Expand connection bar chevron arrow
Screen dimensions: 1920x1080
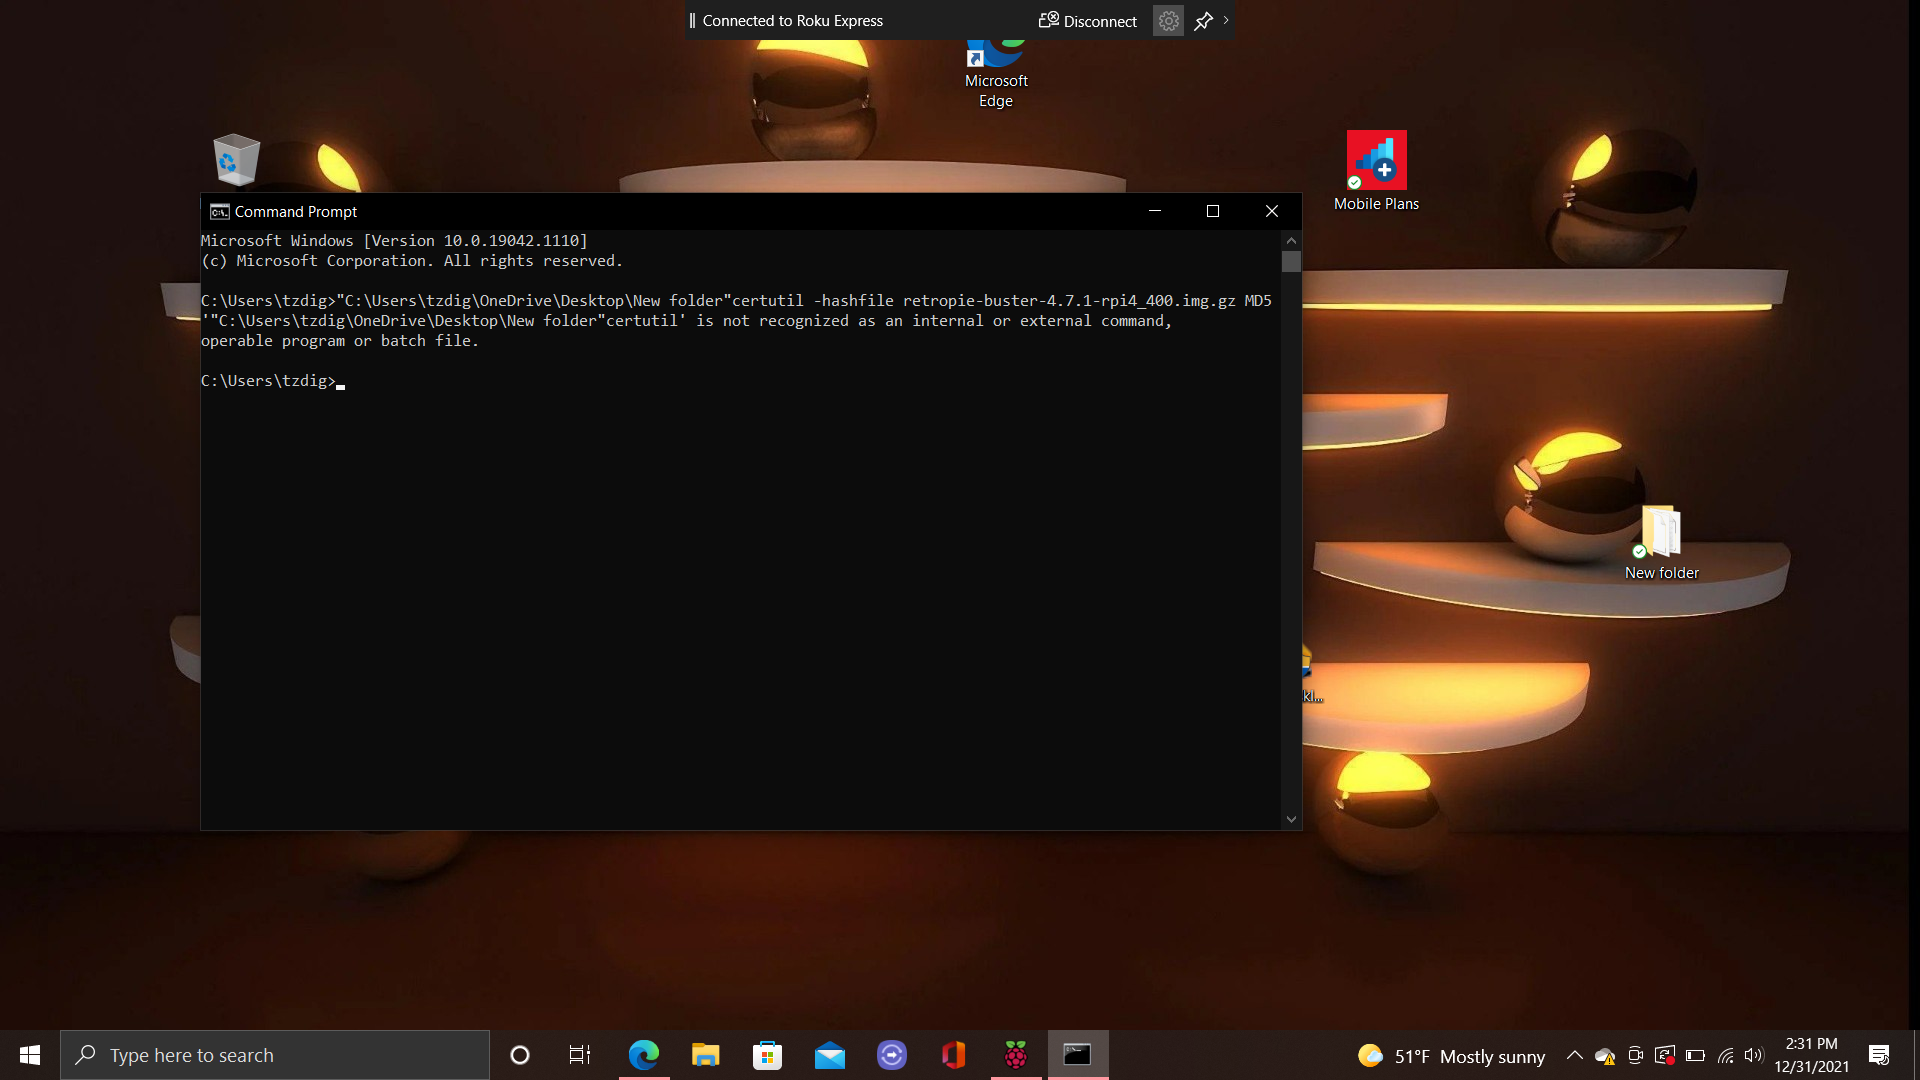1226,20
